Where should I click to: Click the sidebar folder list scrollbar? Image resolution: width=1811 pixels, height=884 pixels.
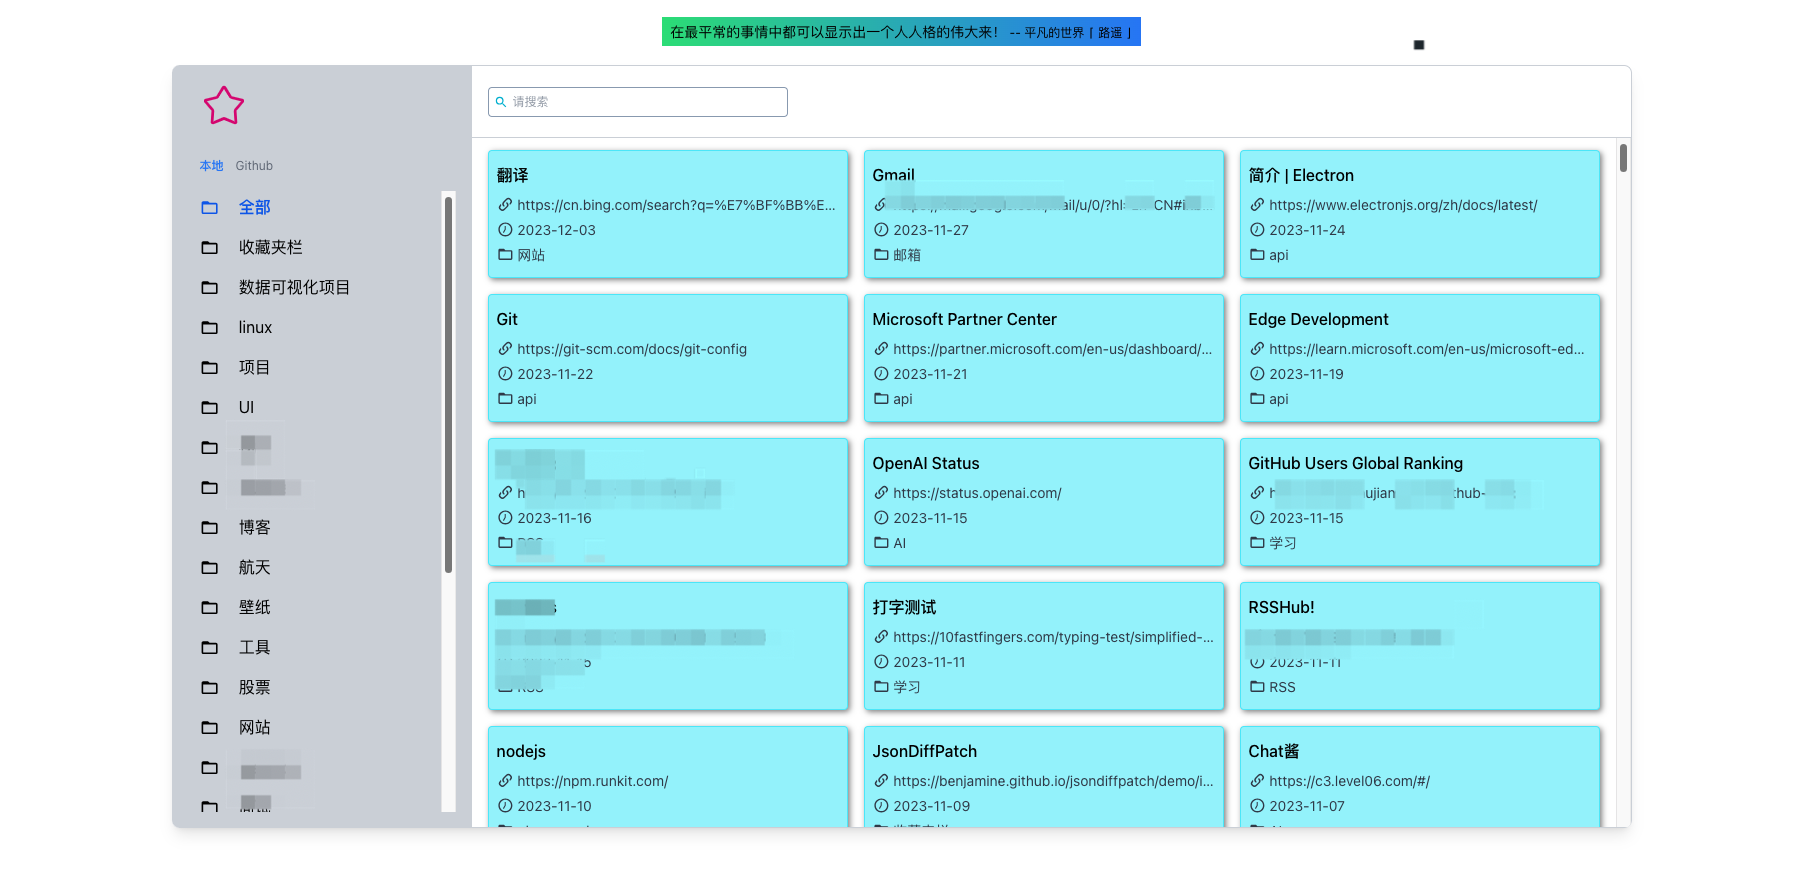[x=448, y=385]
